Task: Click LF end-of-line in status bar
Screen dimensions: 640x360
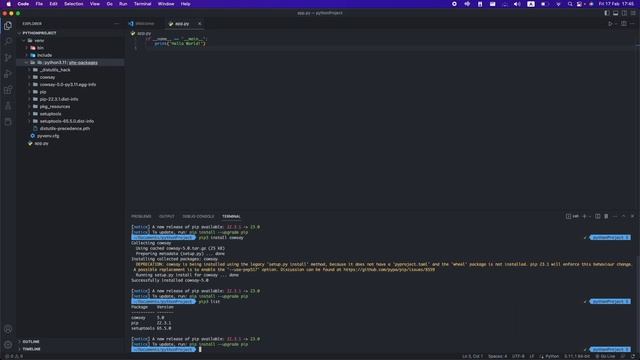Action: tap(531, 356)
